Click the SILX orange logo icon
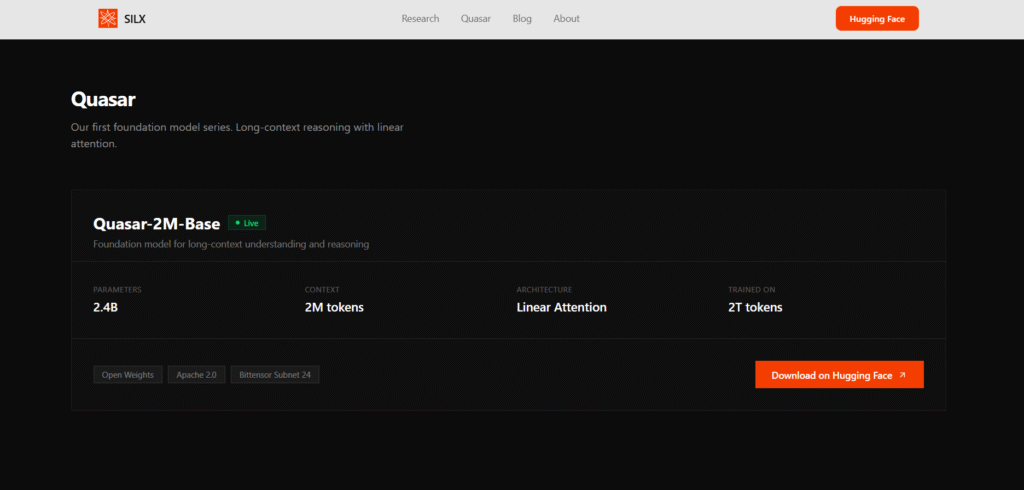 coord(108,18)
